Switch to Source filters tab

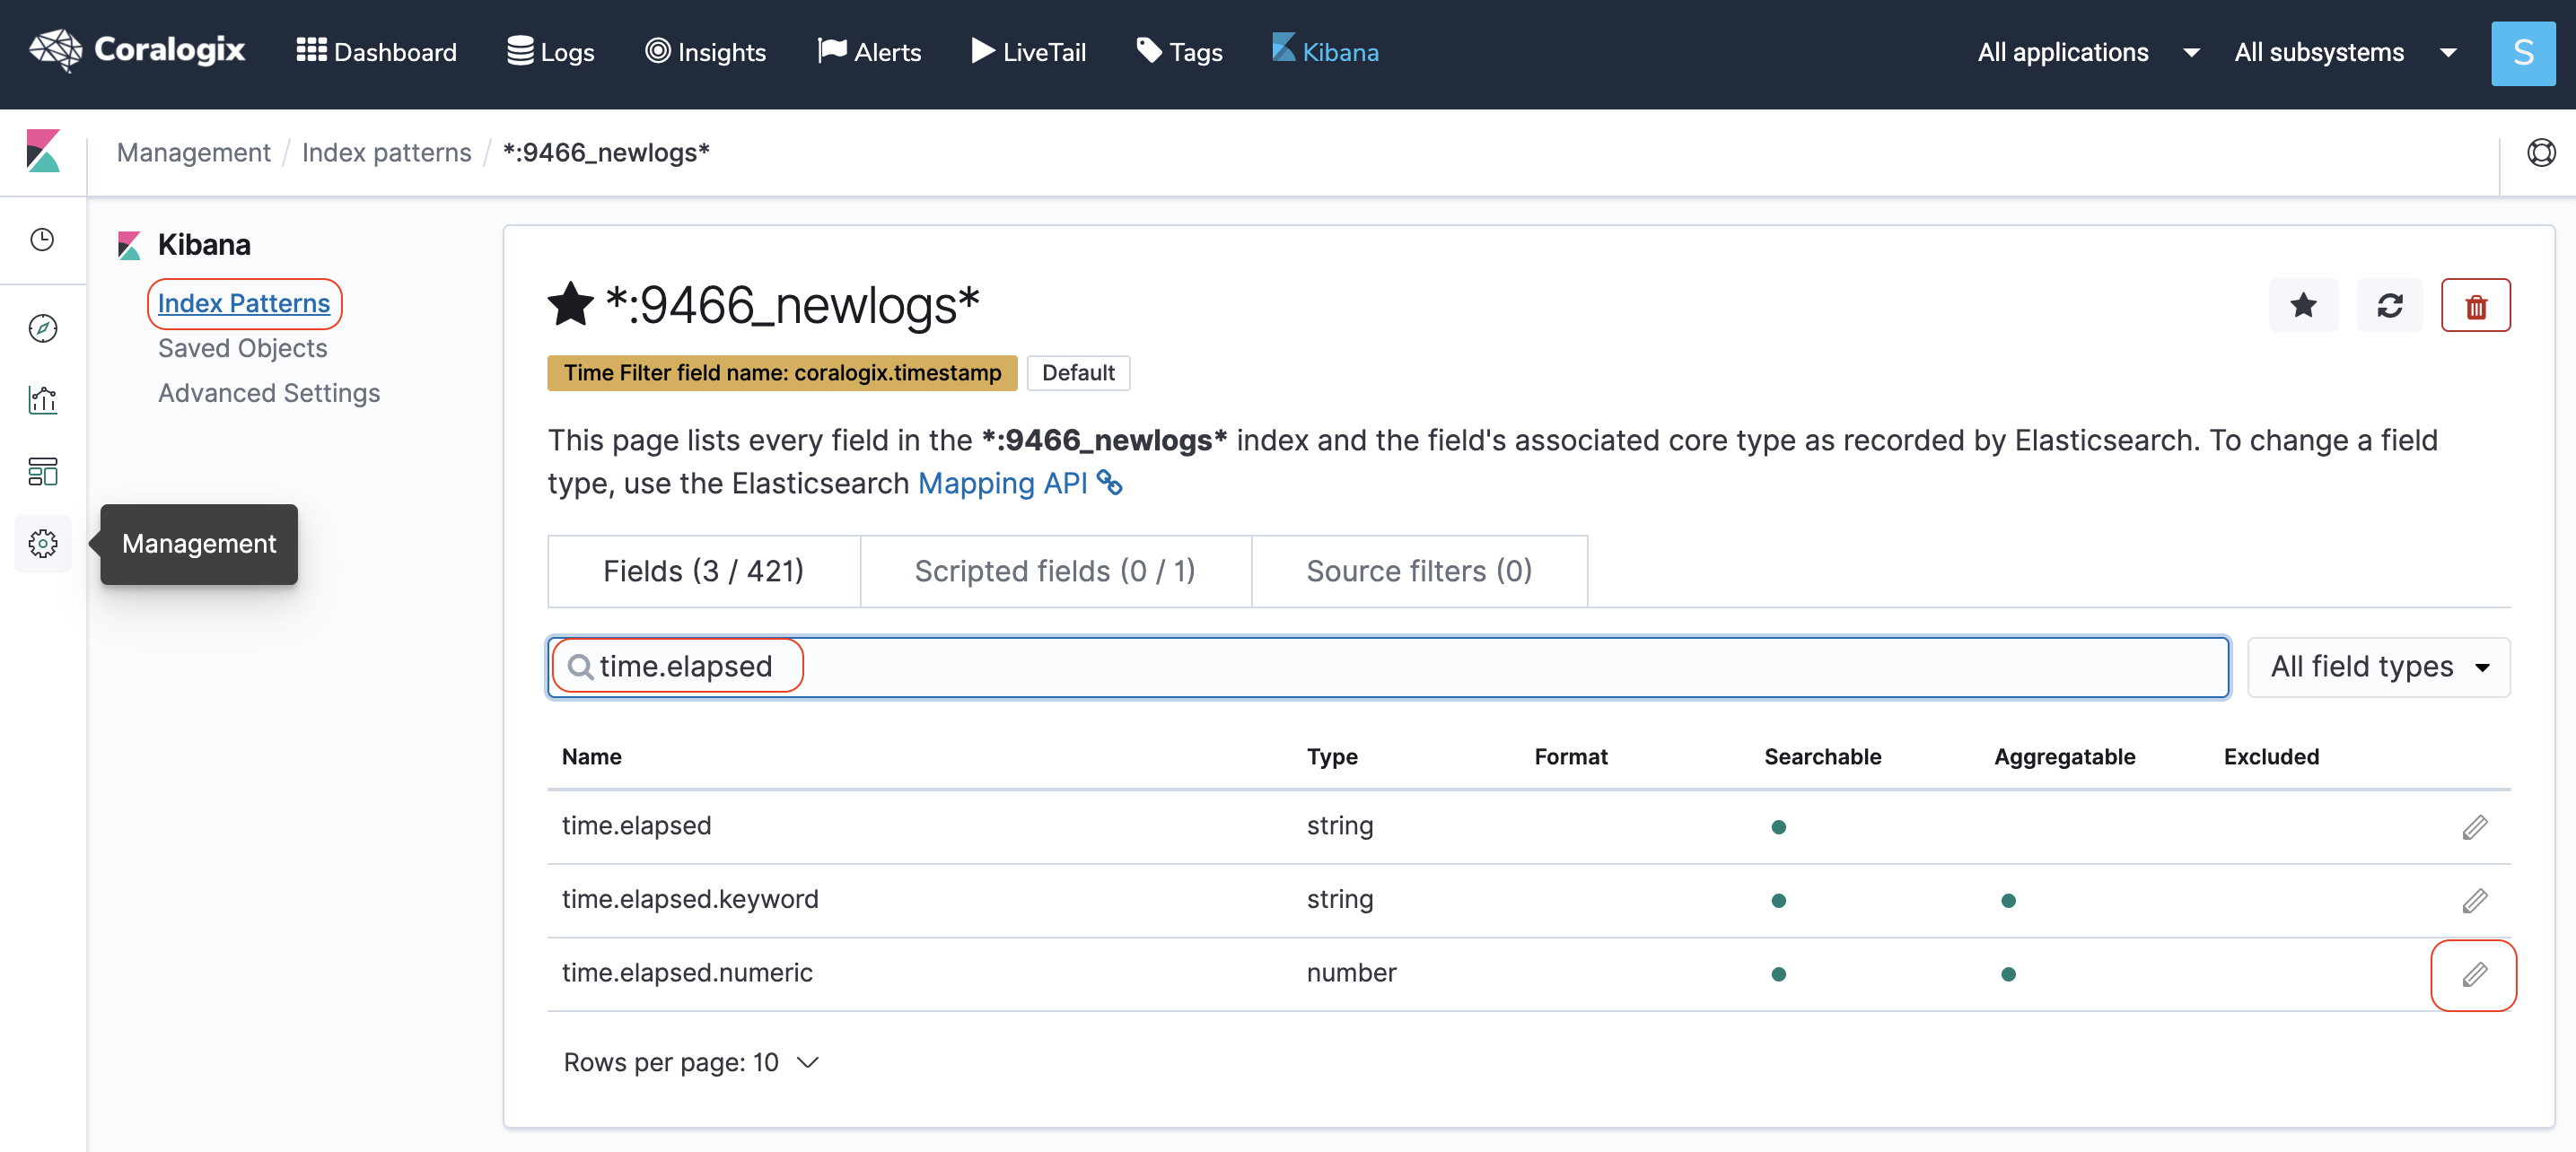(x=1419, y=571)
